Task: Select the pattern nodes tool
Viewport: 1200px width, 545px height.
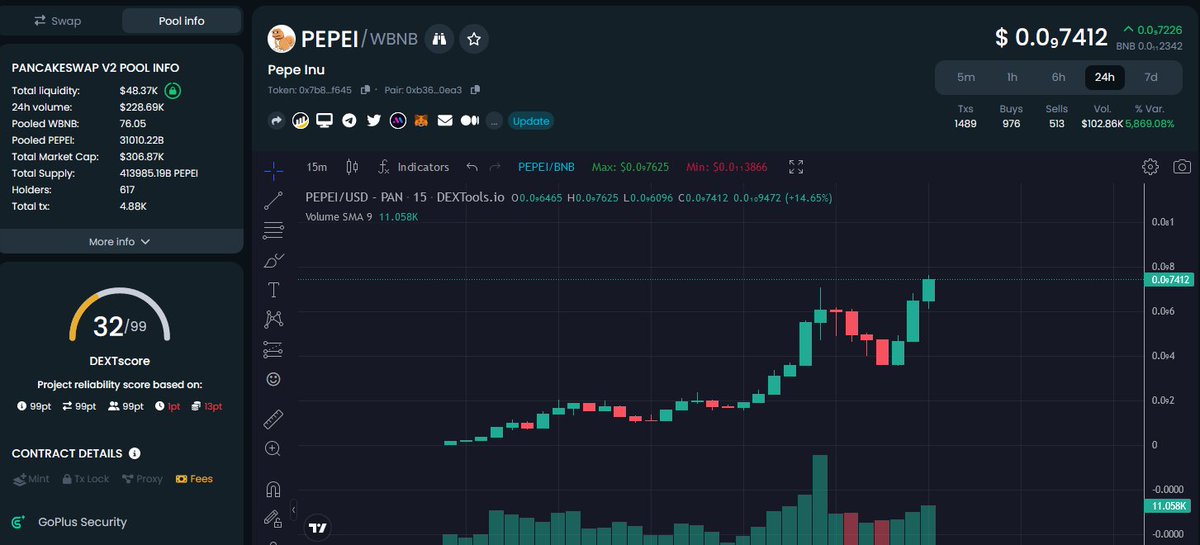Action: 273,320
